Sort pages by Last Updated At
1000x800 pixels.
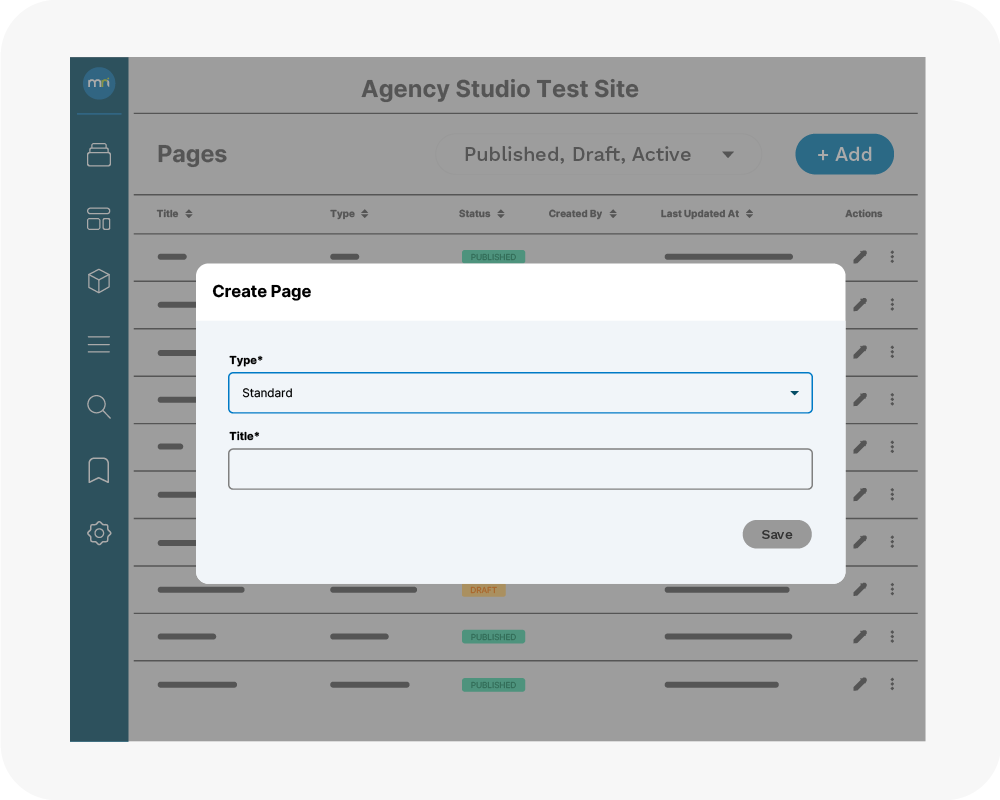[706, 214]
